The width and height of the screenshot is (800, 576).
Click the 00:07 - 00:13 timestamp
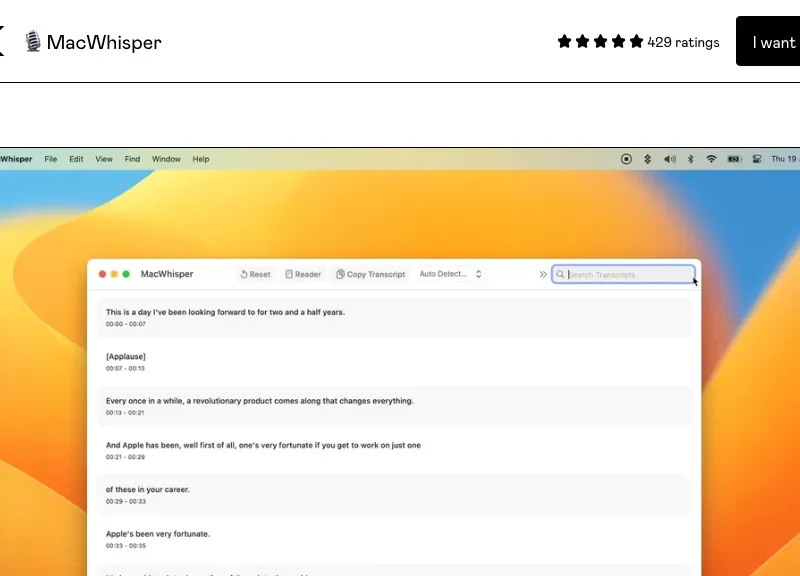click(x=126, y=368)
